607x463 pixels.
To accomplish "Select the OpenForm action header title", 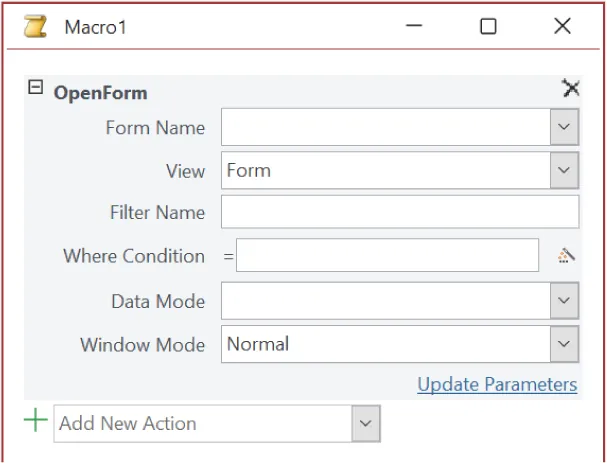I will pos(100,93).
